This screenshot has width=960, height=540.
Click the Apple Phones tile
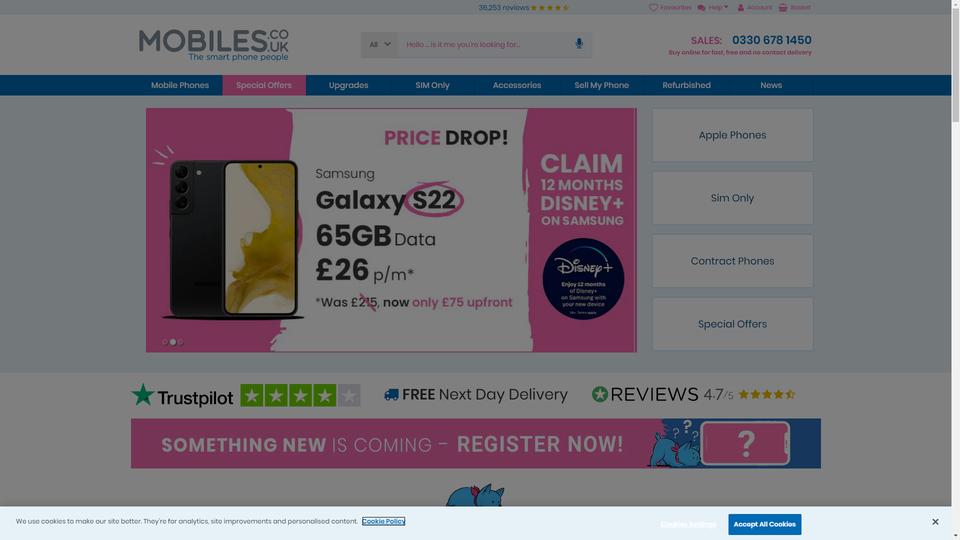click(732, 135)
